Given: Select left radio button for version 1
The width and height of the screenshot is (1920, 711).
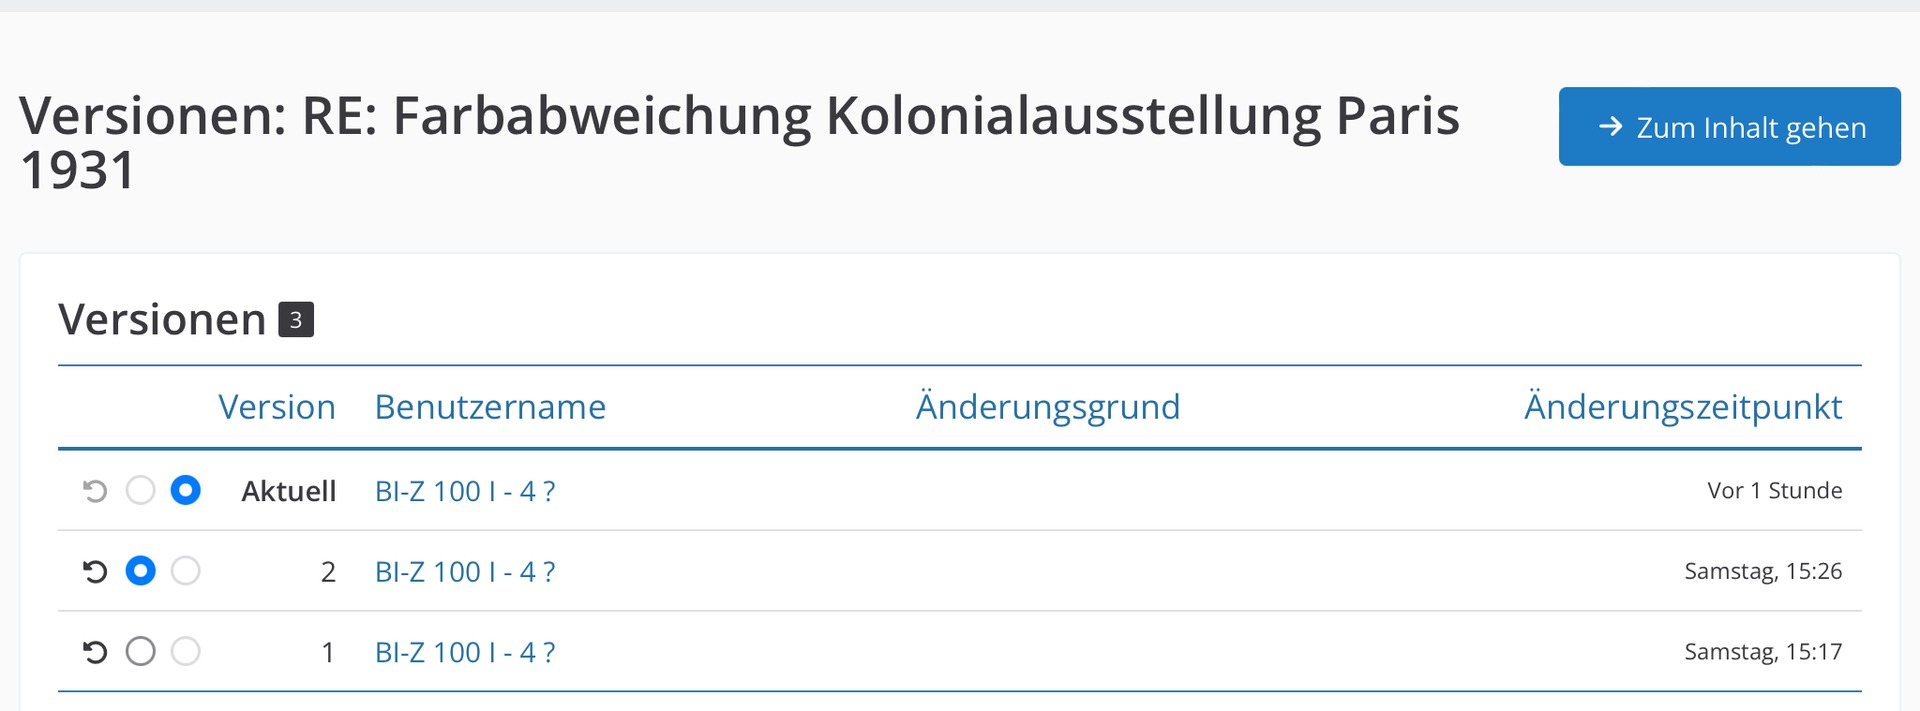Looking at the screenshot, I should (140, 652).
